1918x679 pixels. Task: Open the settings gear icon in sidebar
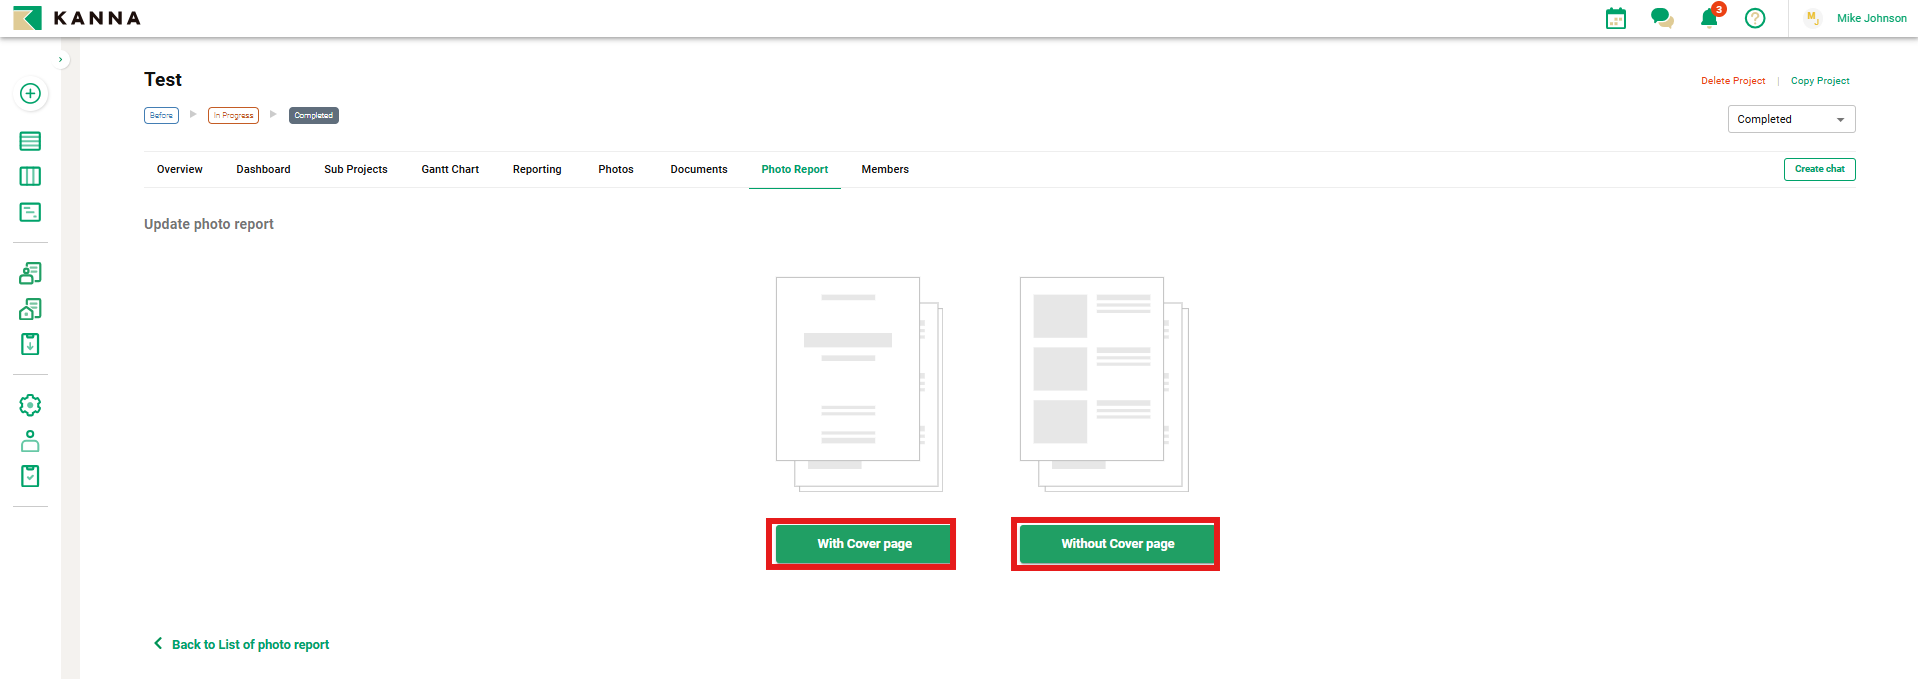click(x=30, y=405)
